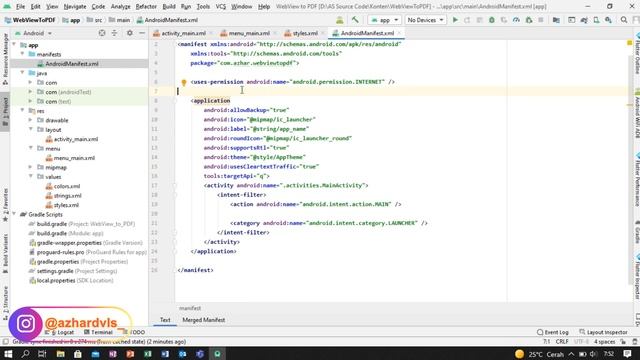Open Project panel gear settings

(130, 33)
